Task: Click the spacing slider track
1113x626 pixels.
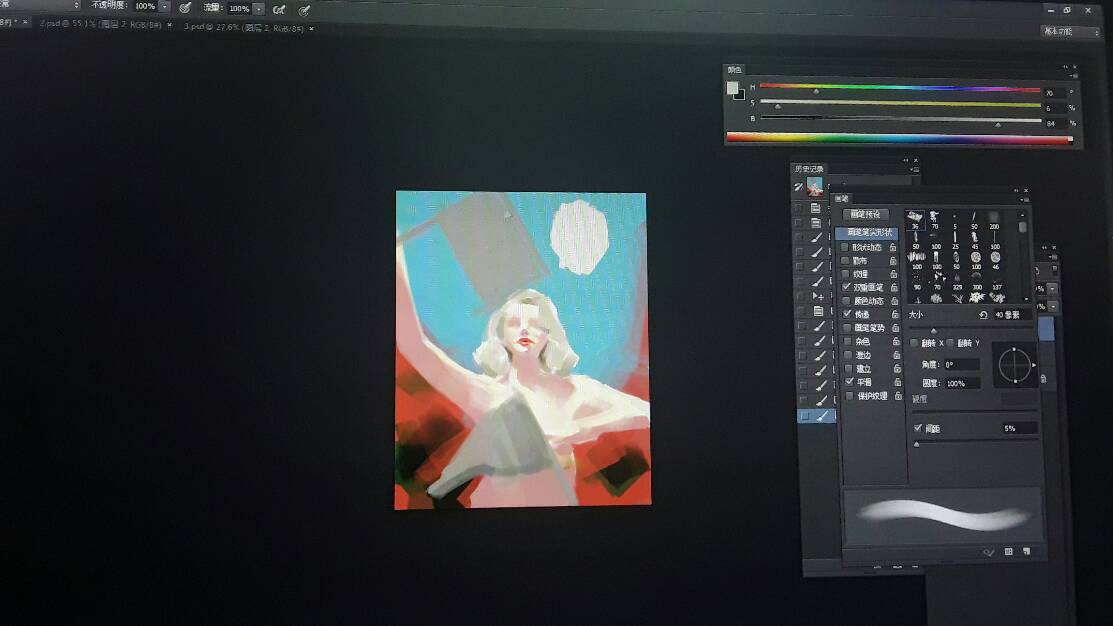Action: 975,441
